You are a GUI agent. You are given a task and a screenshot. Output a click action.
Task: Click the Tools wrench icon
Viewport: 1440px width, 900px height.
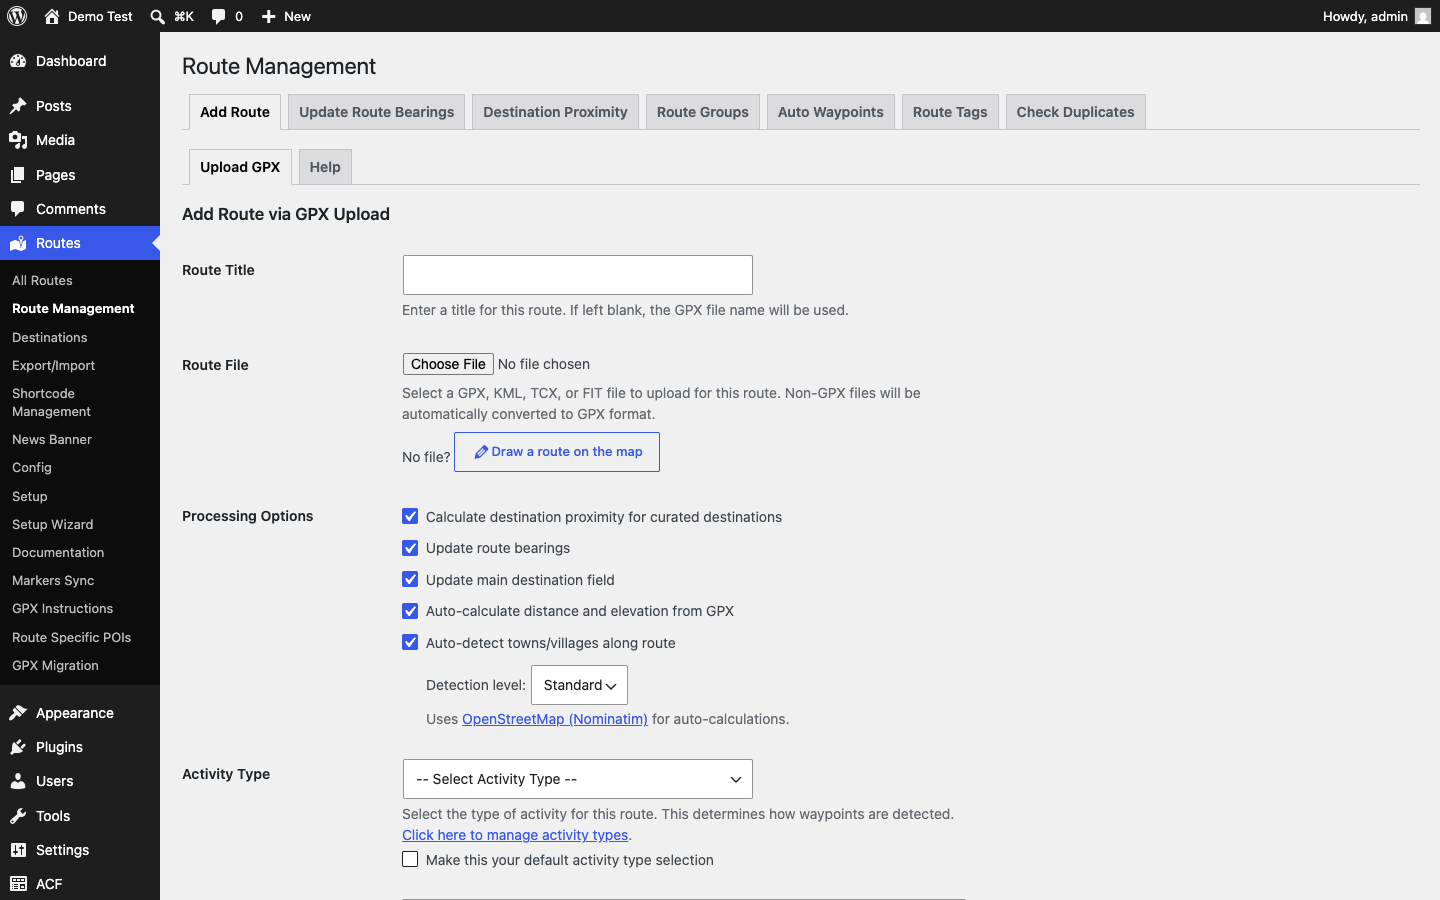[18, 816]
